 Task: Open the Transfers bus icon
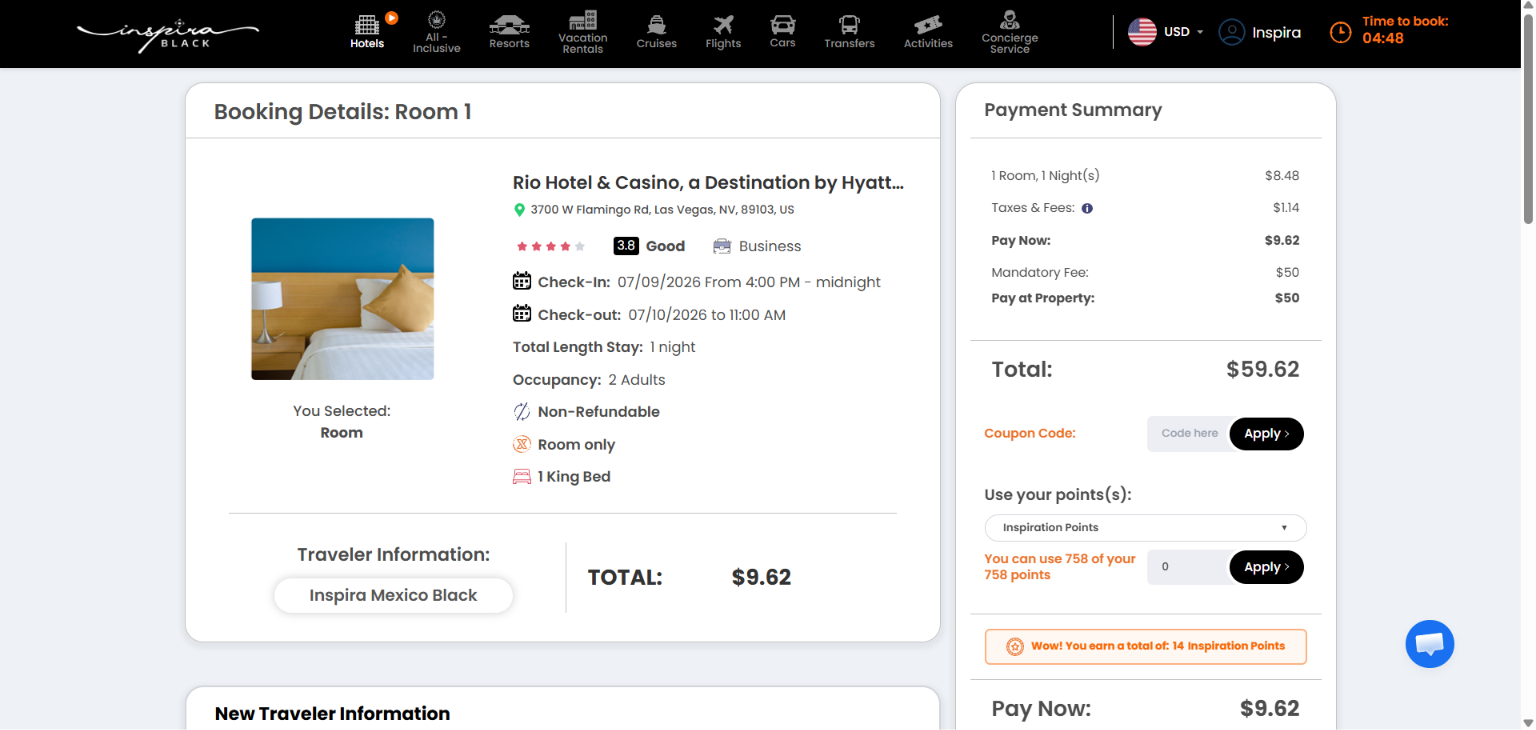coord(849,25)
